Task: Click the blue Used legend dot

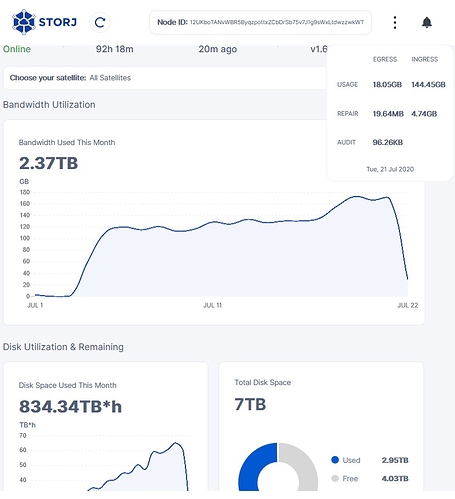Action: tap(335, 460)
